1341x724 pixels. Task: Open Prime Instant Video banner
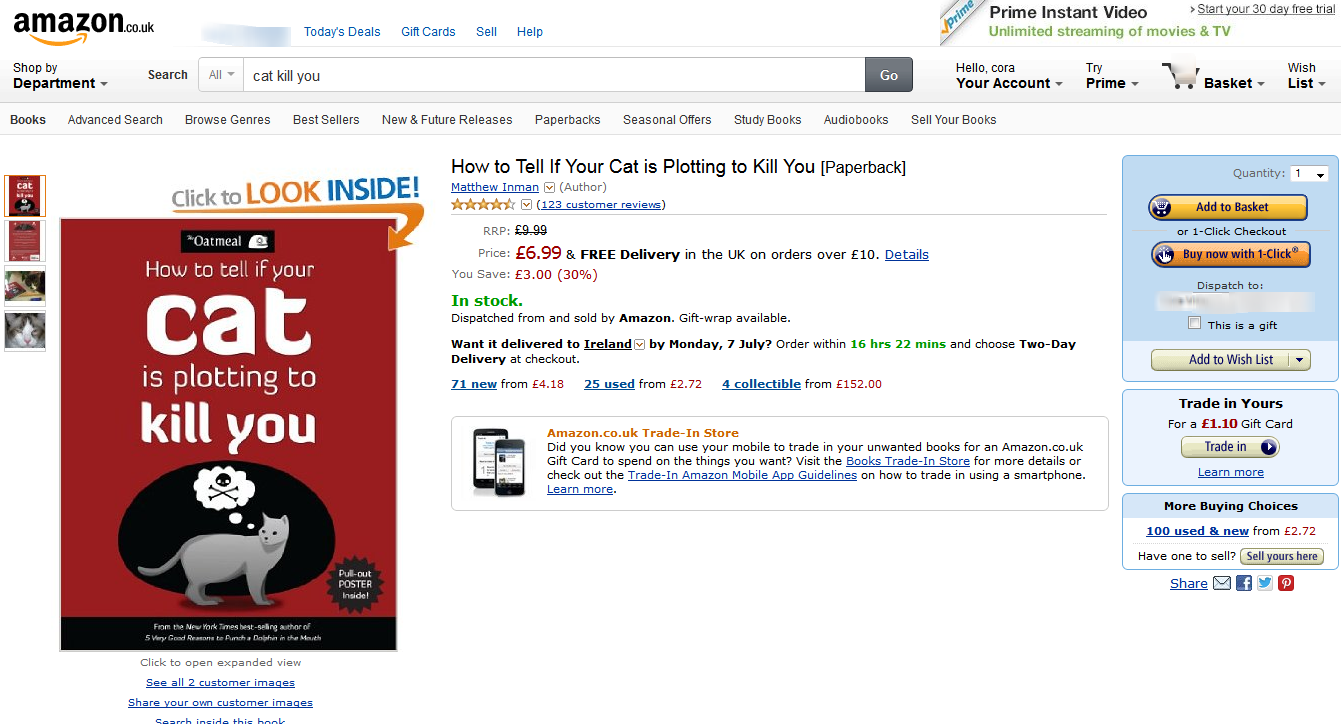tap(1139, 22)
